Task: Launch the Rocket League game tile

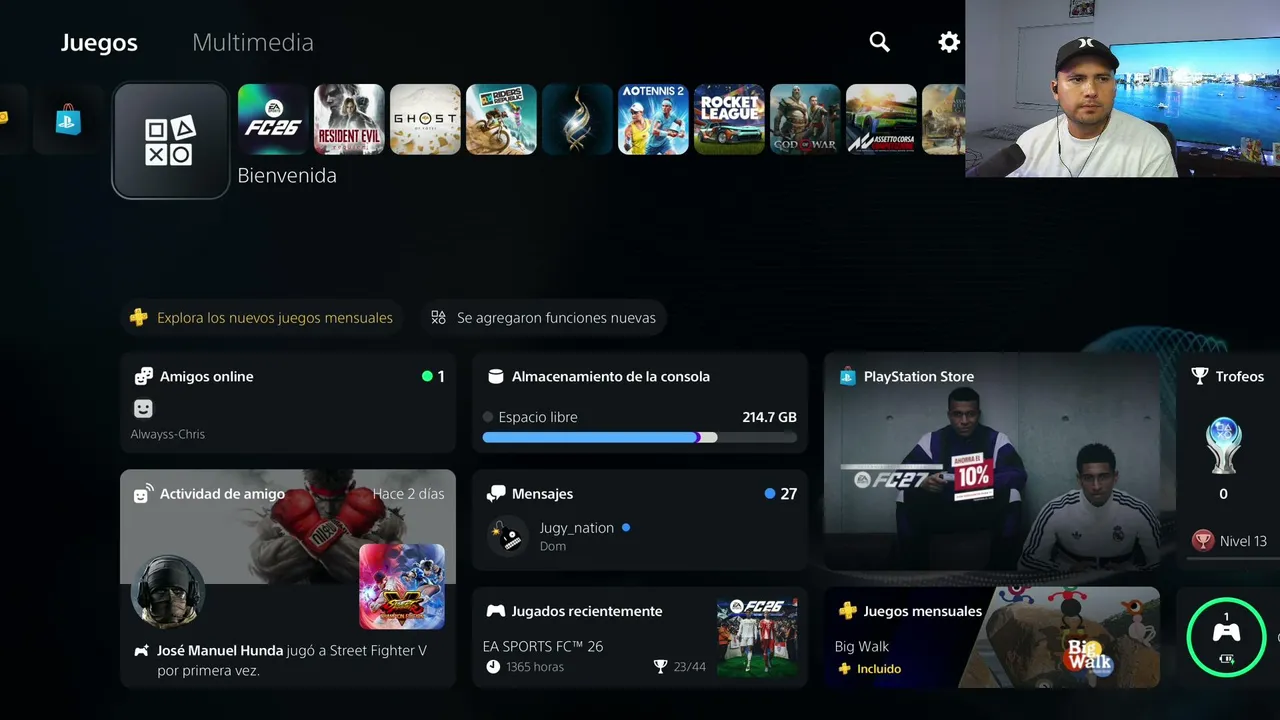Action: (729, 119)
